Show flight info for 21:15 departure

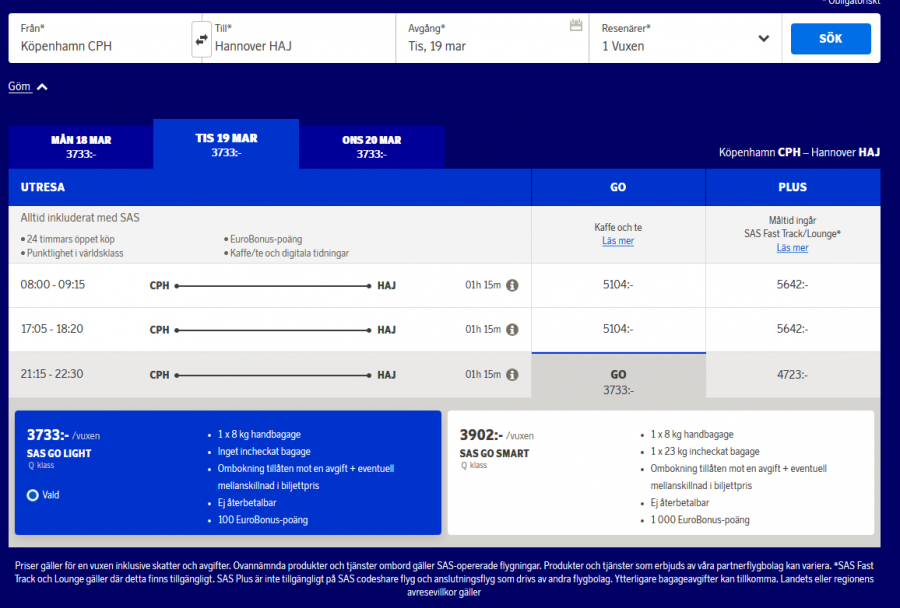[512, 374]
